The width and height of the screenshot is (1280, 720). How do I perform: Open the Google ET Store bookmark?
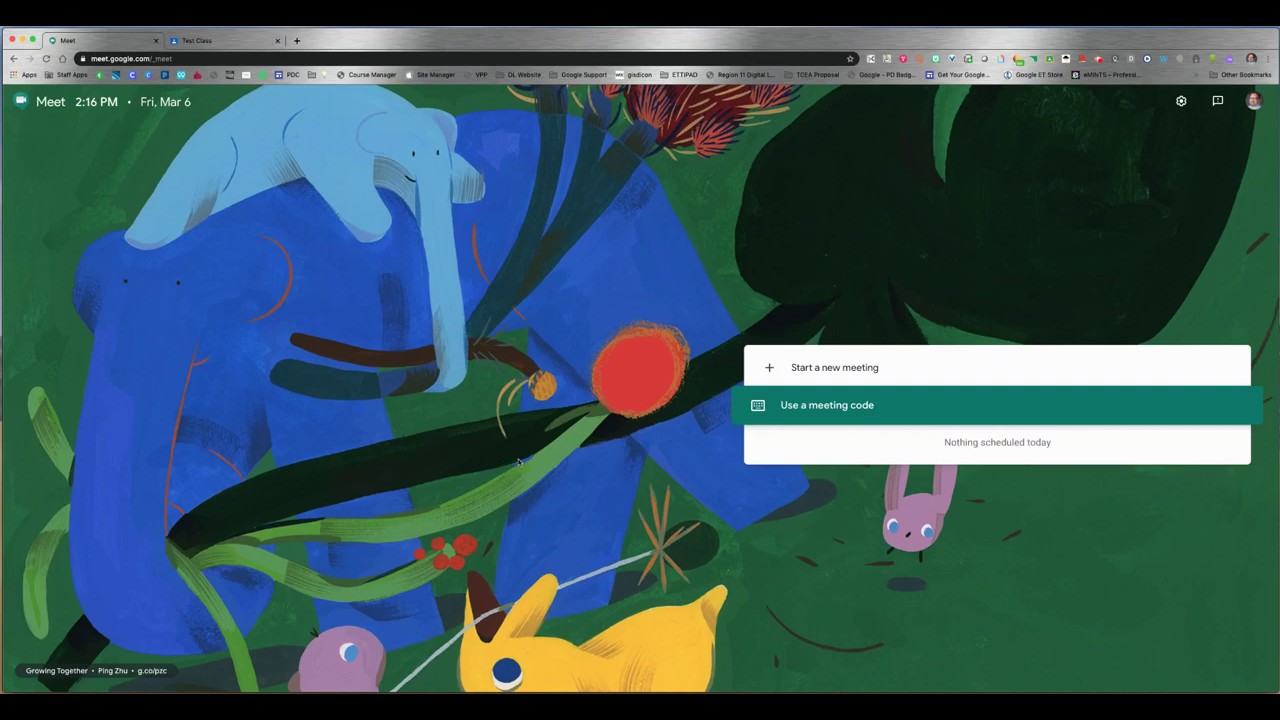[1034, 75]
